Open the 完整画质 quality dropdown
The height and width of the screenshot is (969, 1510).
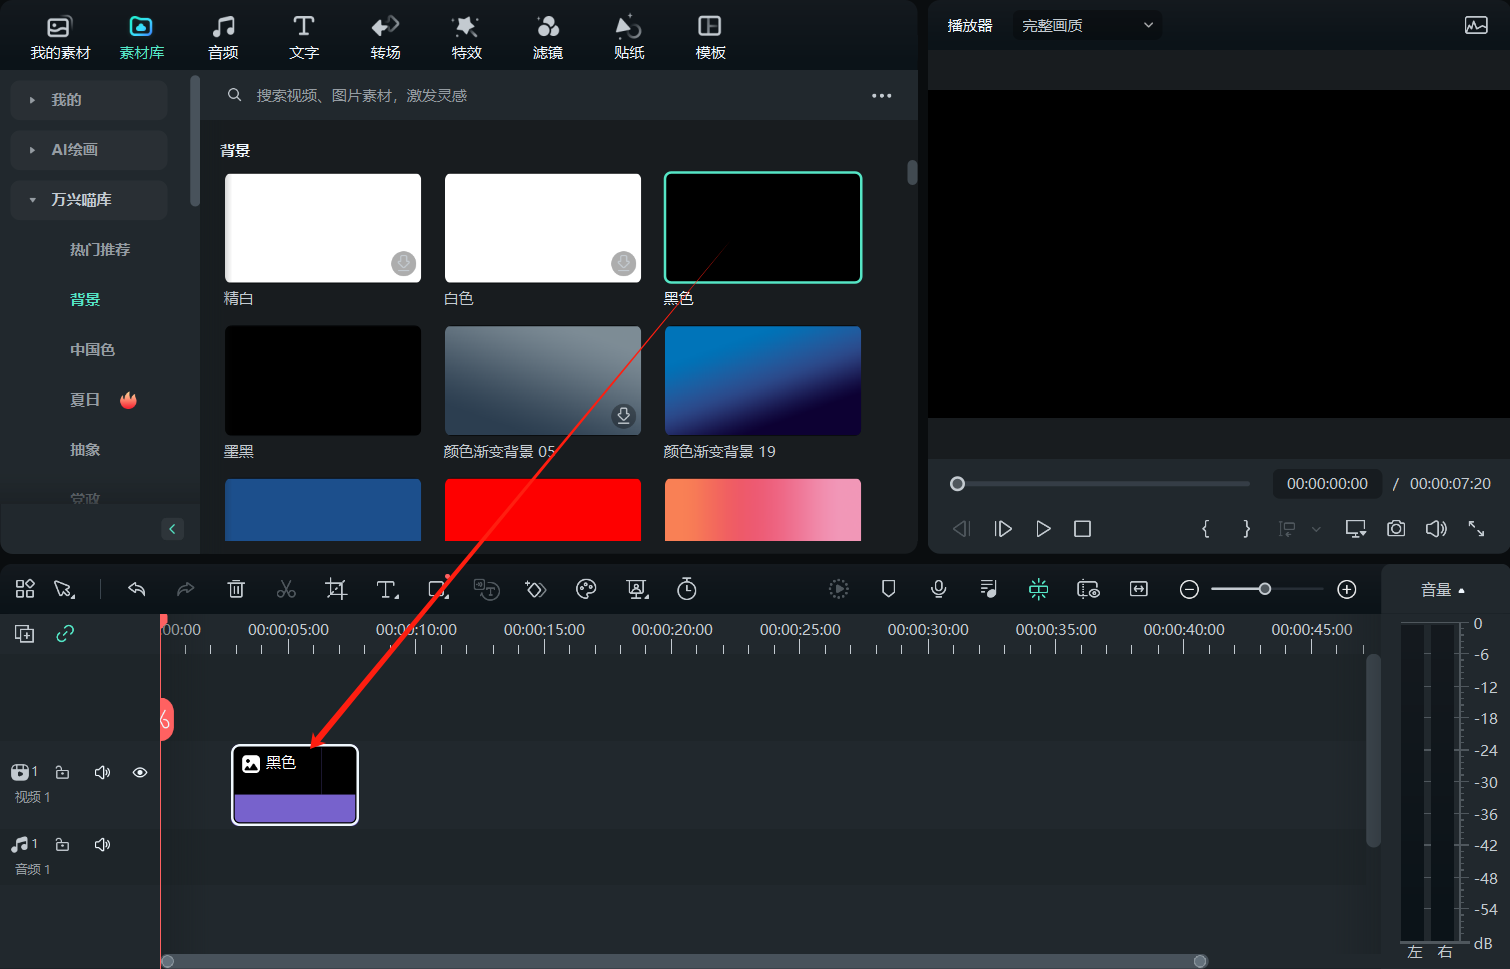(1086, 26)
